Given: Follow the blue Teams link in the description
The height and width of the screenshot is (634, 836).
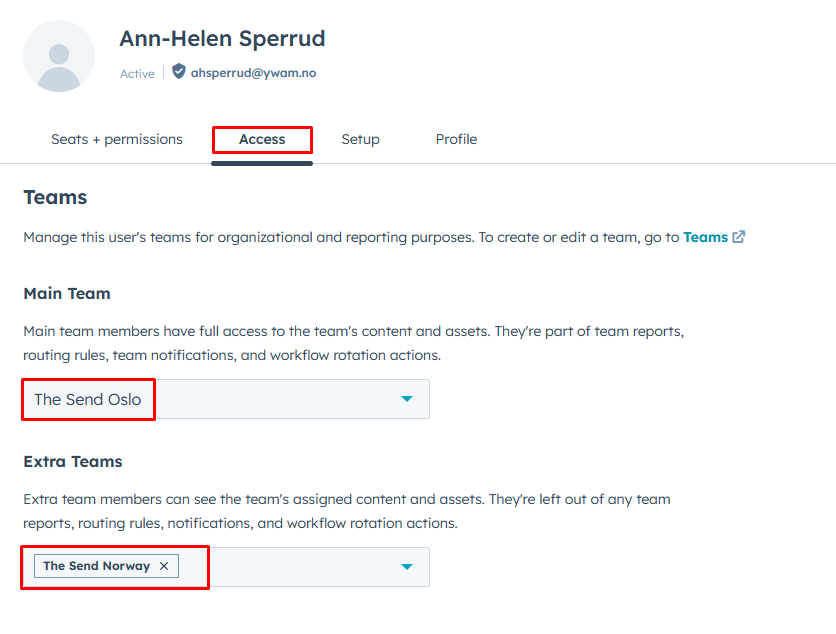Looking at the screenshot, I should click(705, 237).
